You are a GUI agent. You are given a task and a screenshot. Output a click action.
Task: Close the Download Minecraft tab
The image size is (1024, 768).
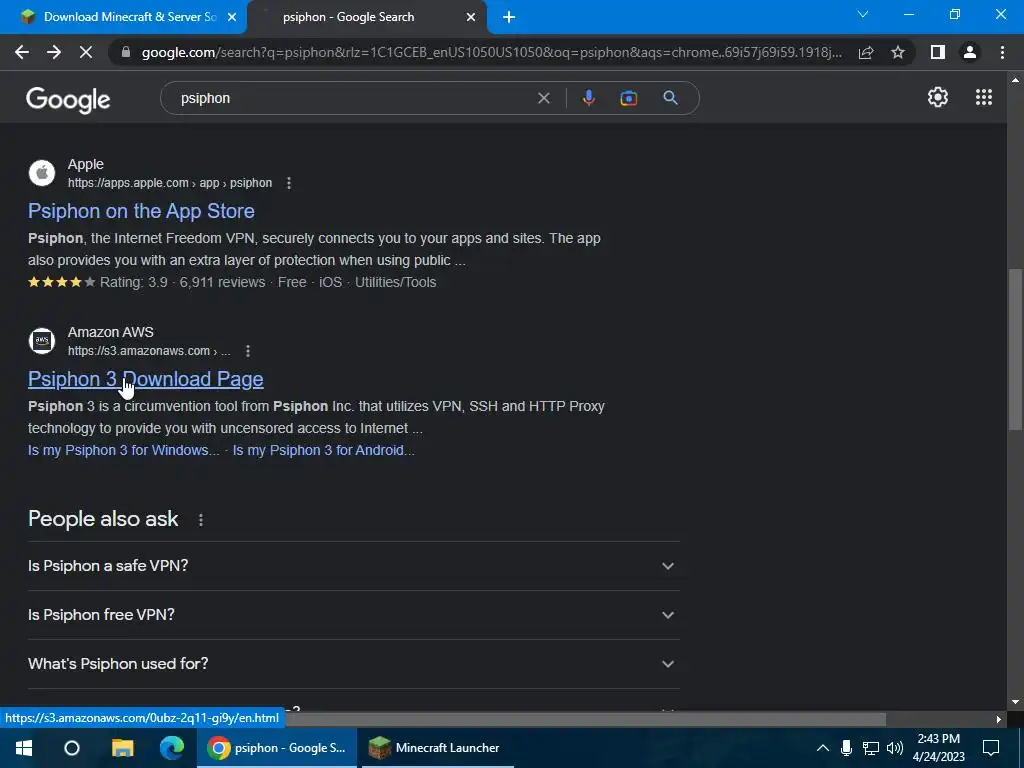232,17
